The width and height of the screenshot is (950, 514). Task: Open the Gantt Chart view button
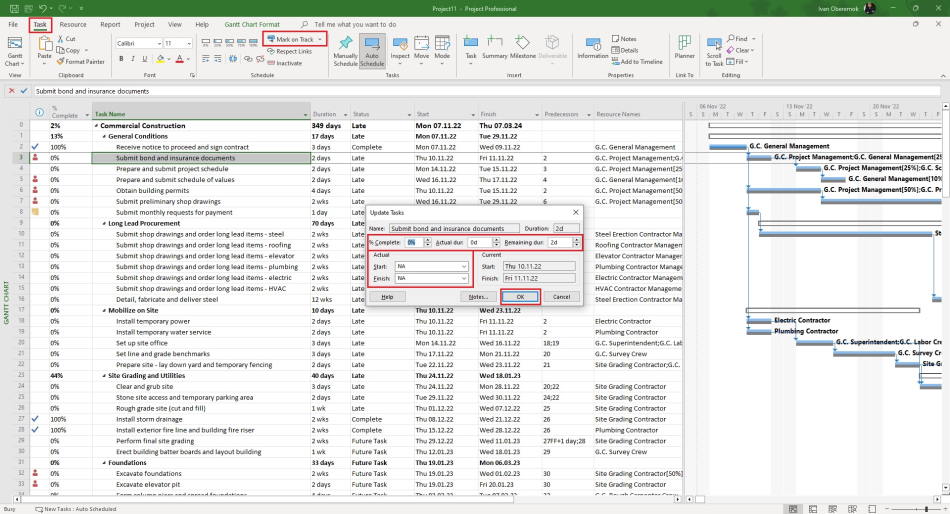coord(15,50)
